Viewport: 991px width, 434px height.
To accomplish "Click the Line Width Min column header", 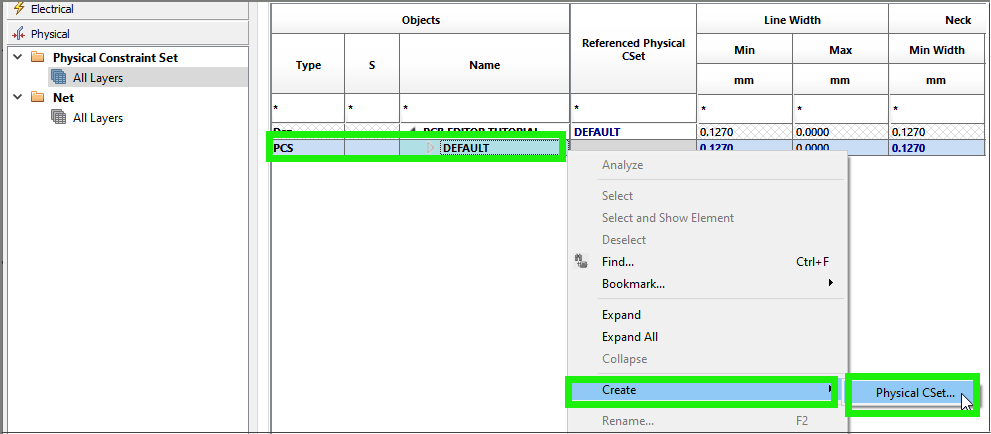I will [745, 49].
